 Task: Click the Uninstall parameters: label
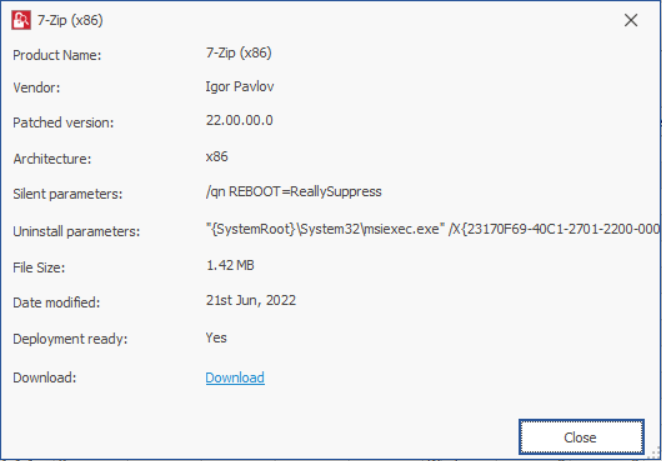tap(76, 232)
